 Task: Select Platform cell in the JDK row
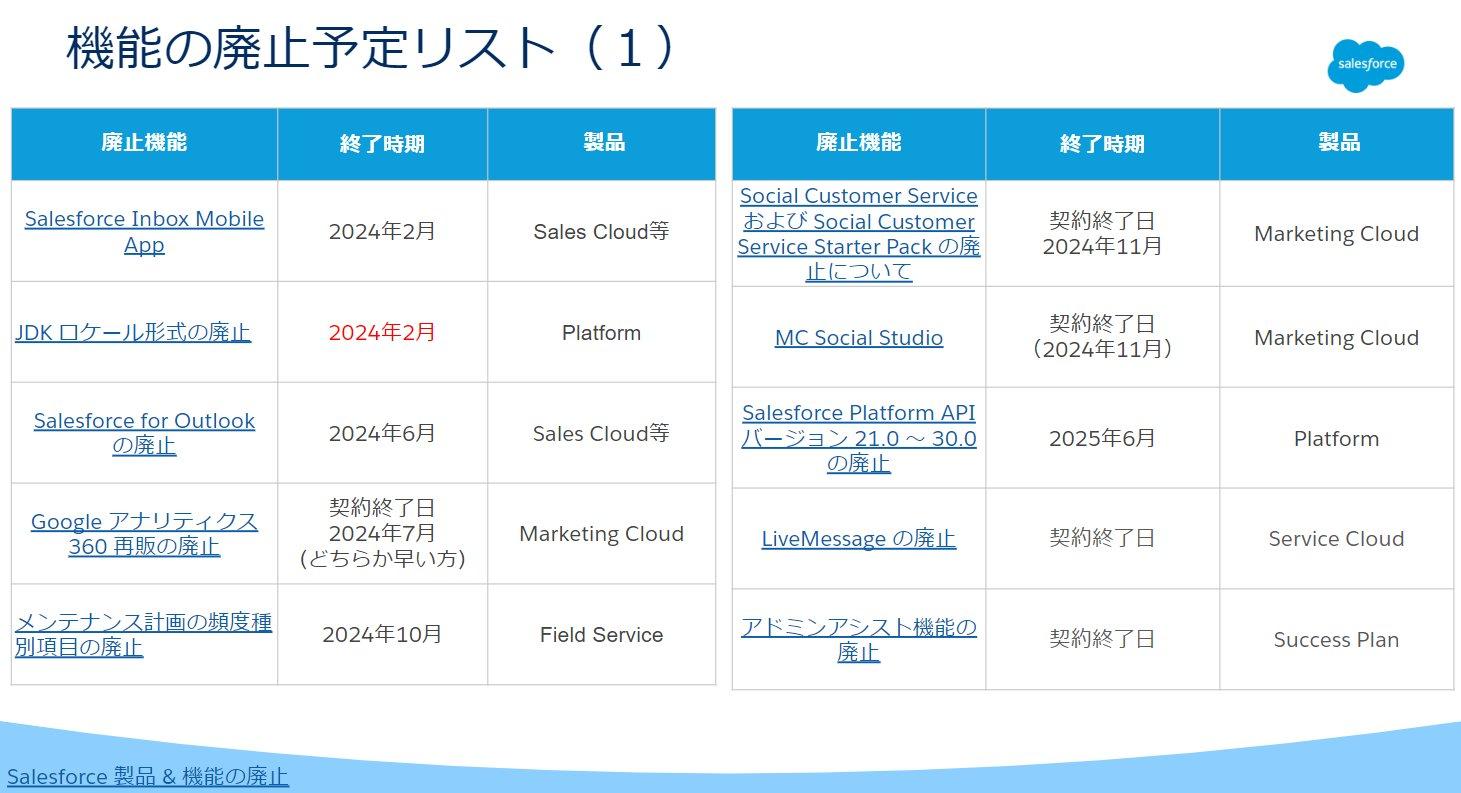[601, 333]
